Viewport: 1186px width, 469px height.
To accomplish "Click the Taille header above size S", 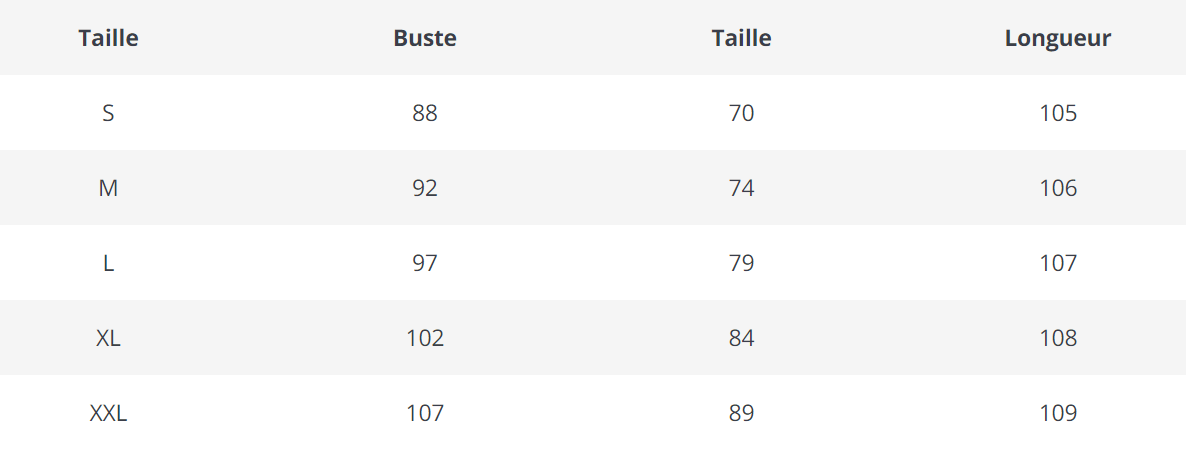I will click(108, 38).
